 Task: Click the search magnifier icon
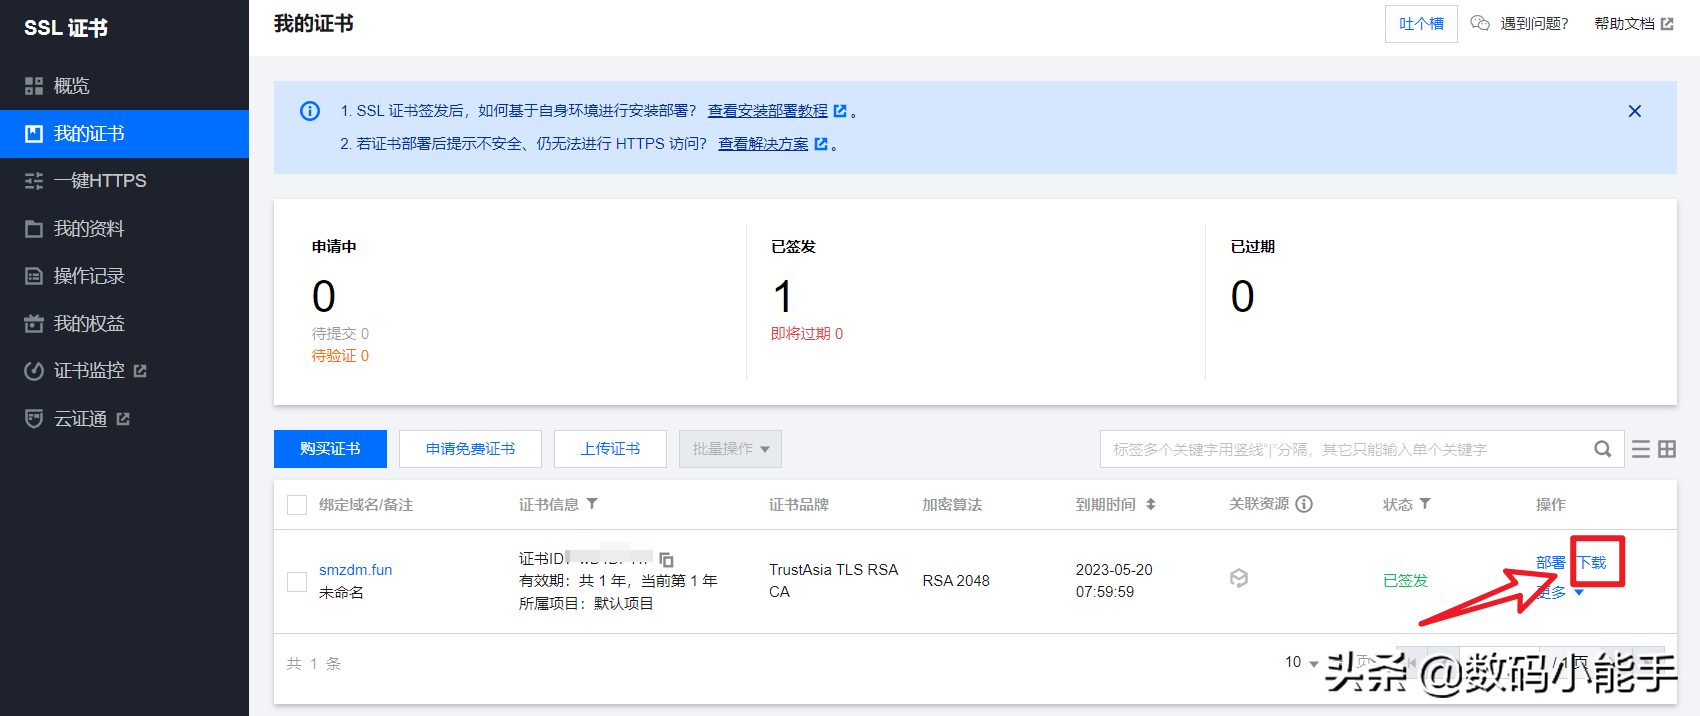click(x=1602, y=449)
